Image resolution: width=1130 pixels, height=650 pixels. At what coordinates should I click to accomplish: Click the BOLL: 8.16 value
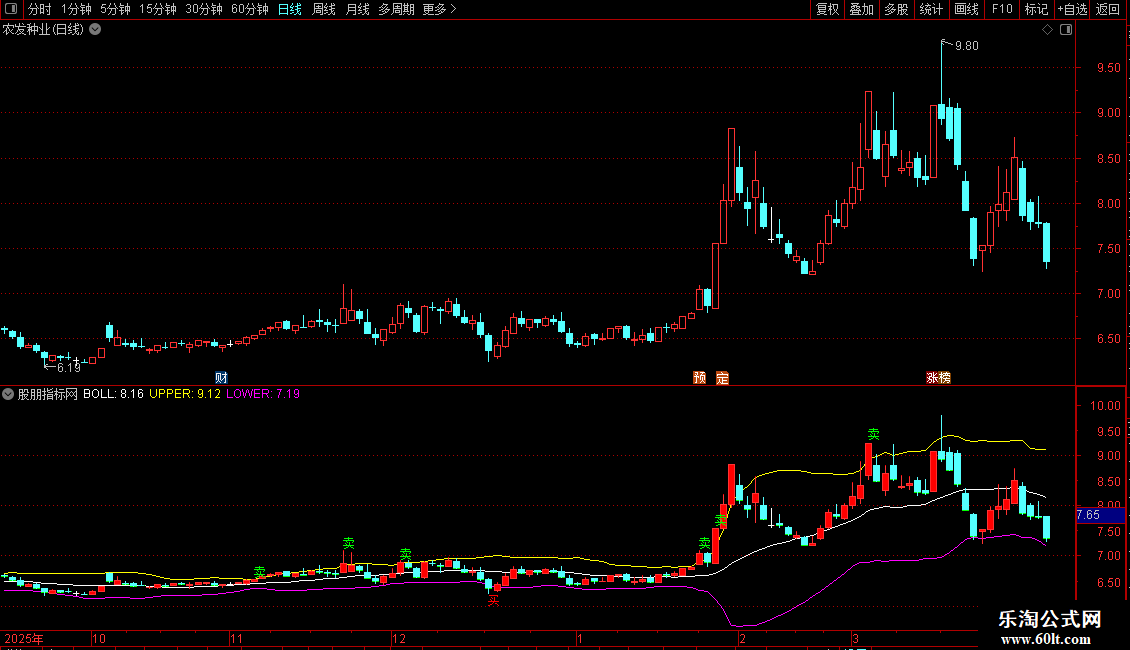click(x=113, y=394)
